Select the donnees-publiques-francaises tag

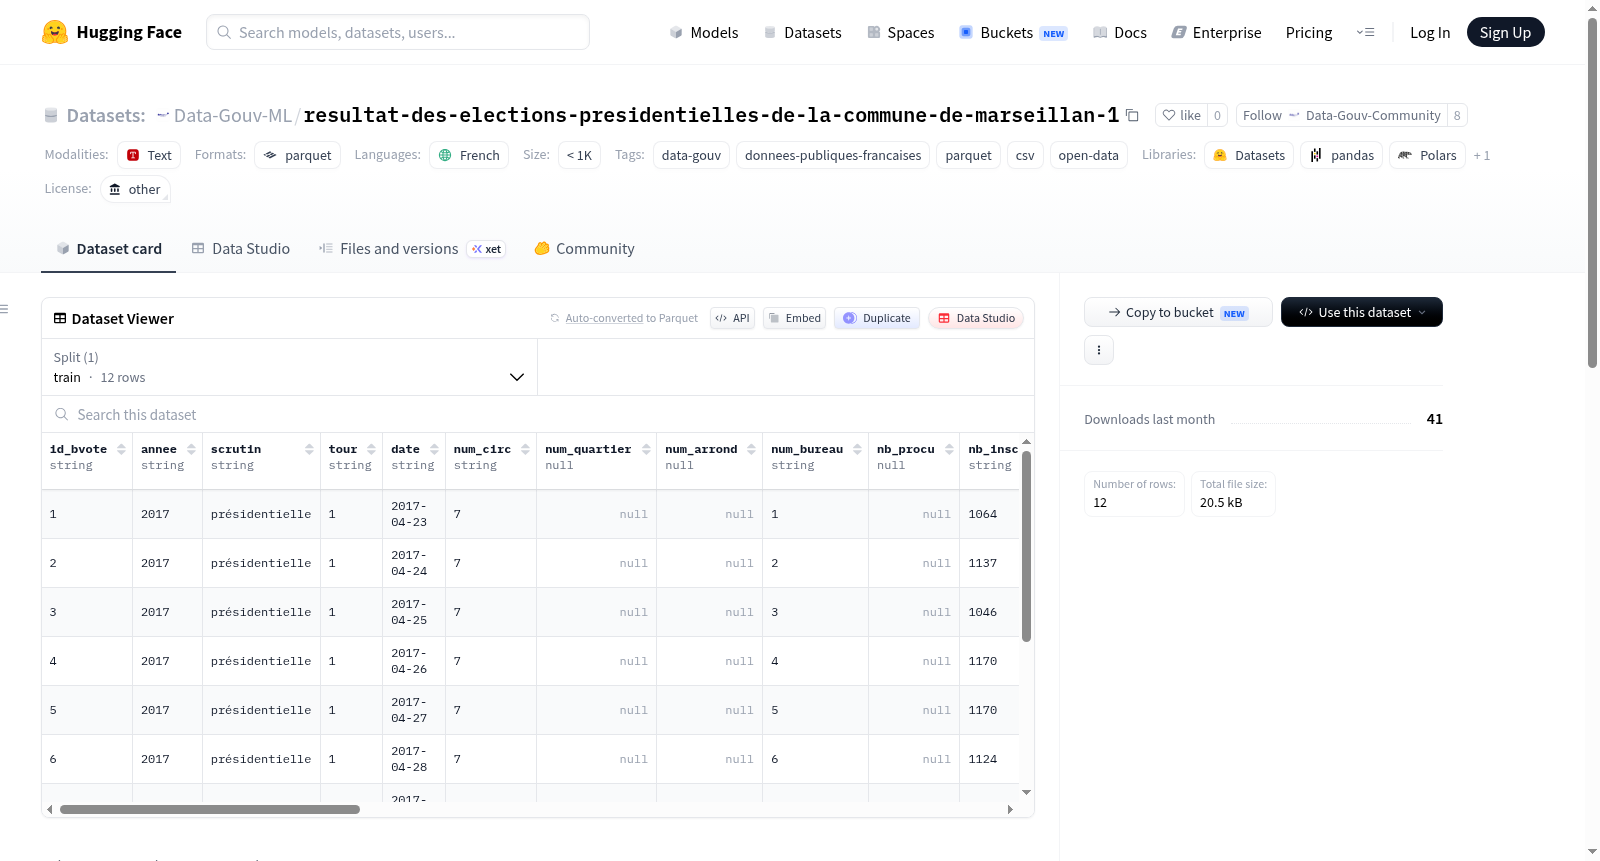click(833, 155)
